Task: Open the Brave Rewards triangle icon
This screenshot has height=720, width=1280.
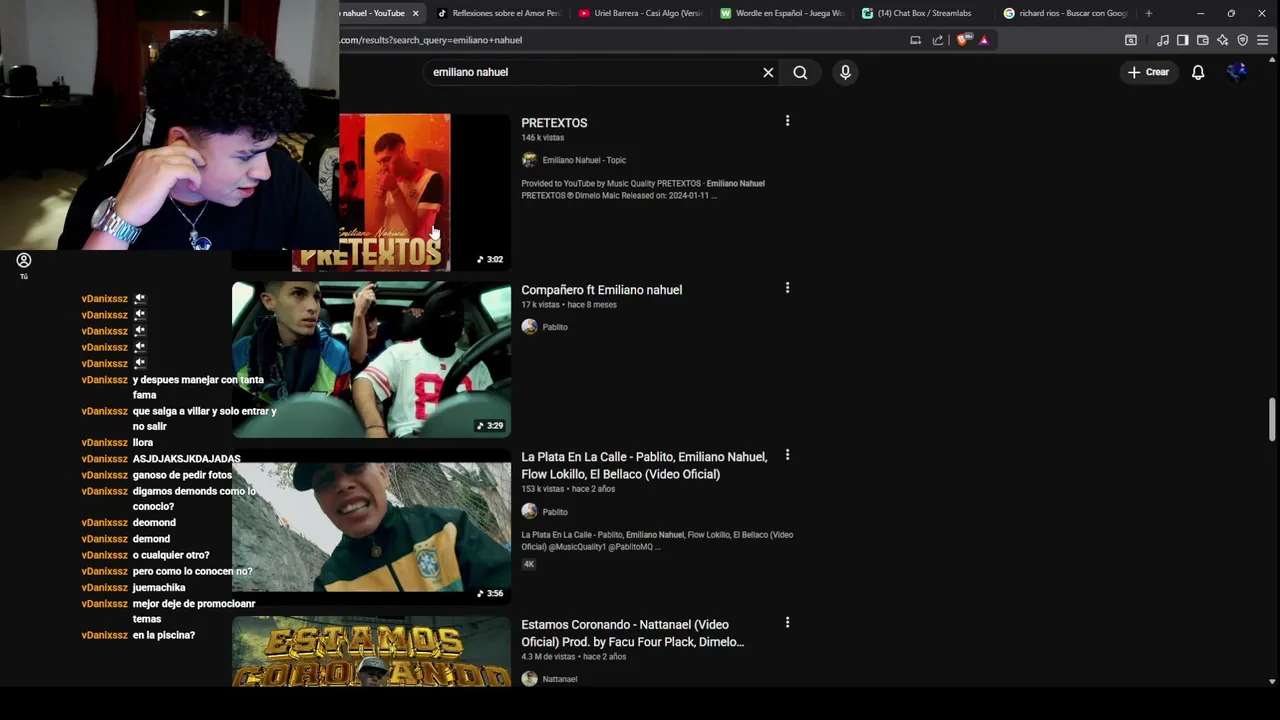Action: (x=984, y=40)
